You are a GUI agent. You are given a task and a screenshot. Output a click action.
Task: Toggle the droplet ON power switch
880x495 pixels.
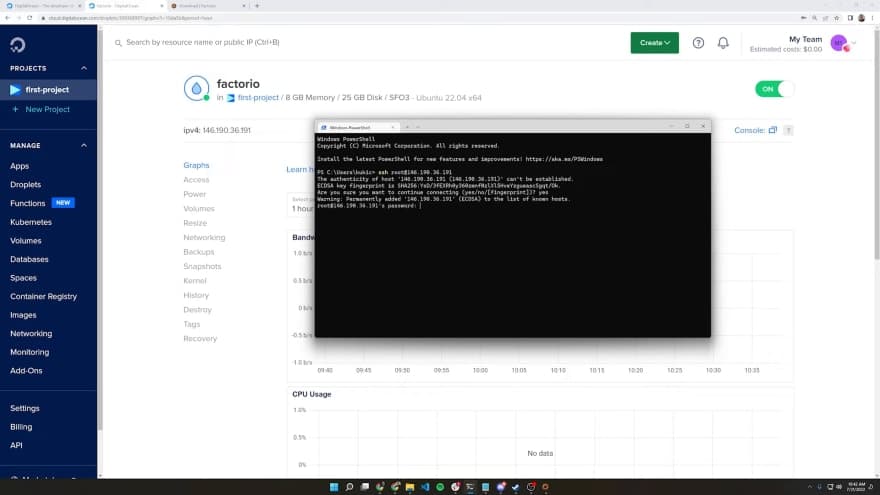point(774,89)
